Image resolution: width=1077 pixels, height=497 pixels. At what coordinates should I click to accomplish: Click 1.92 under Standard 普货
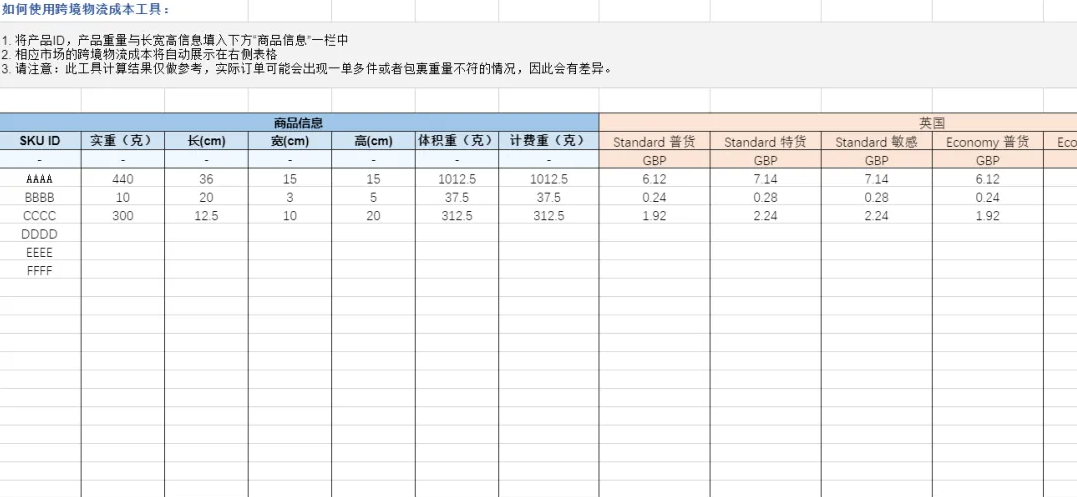(x=654, y=216)
